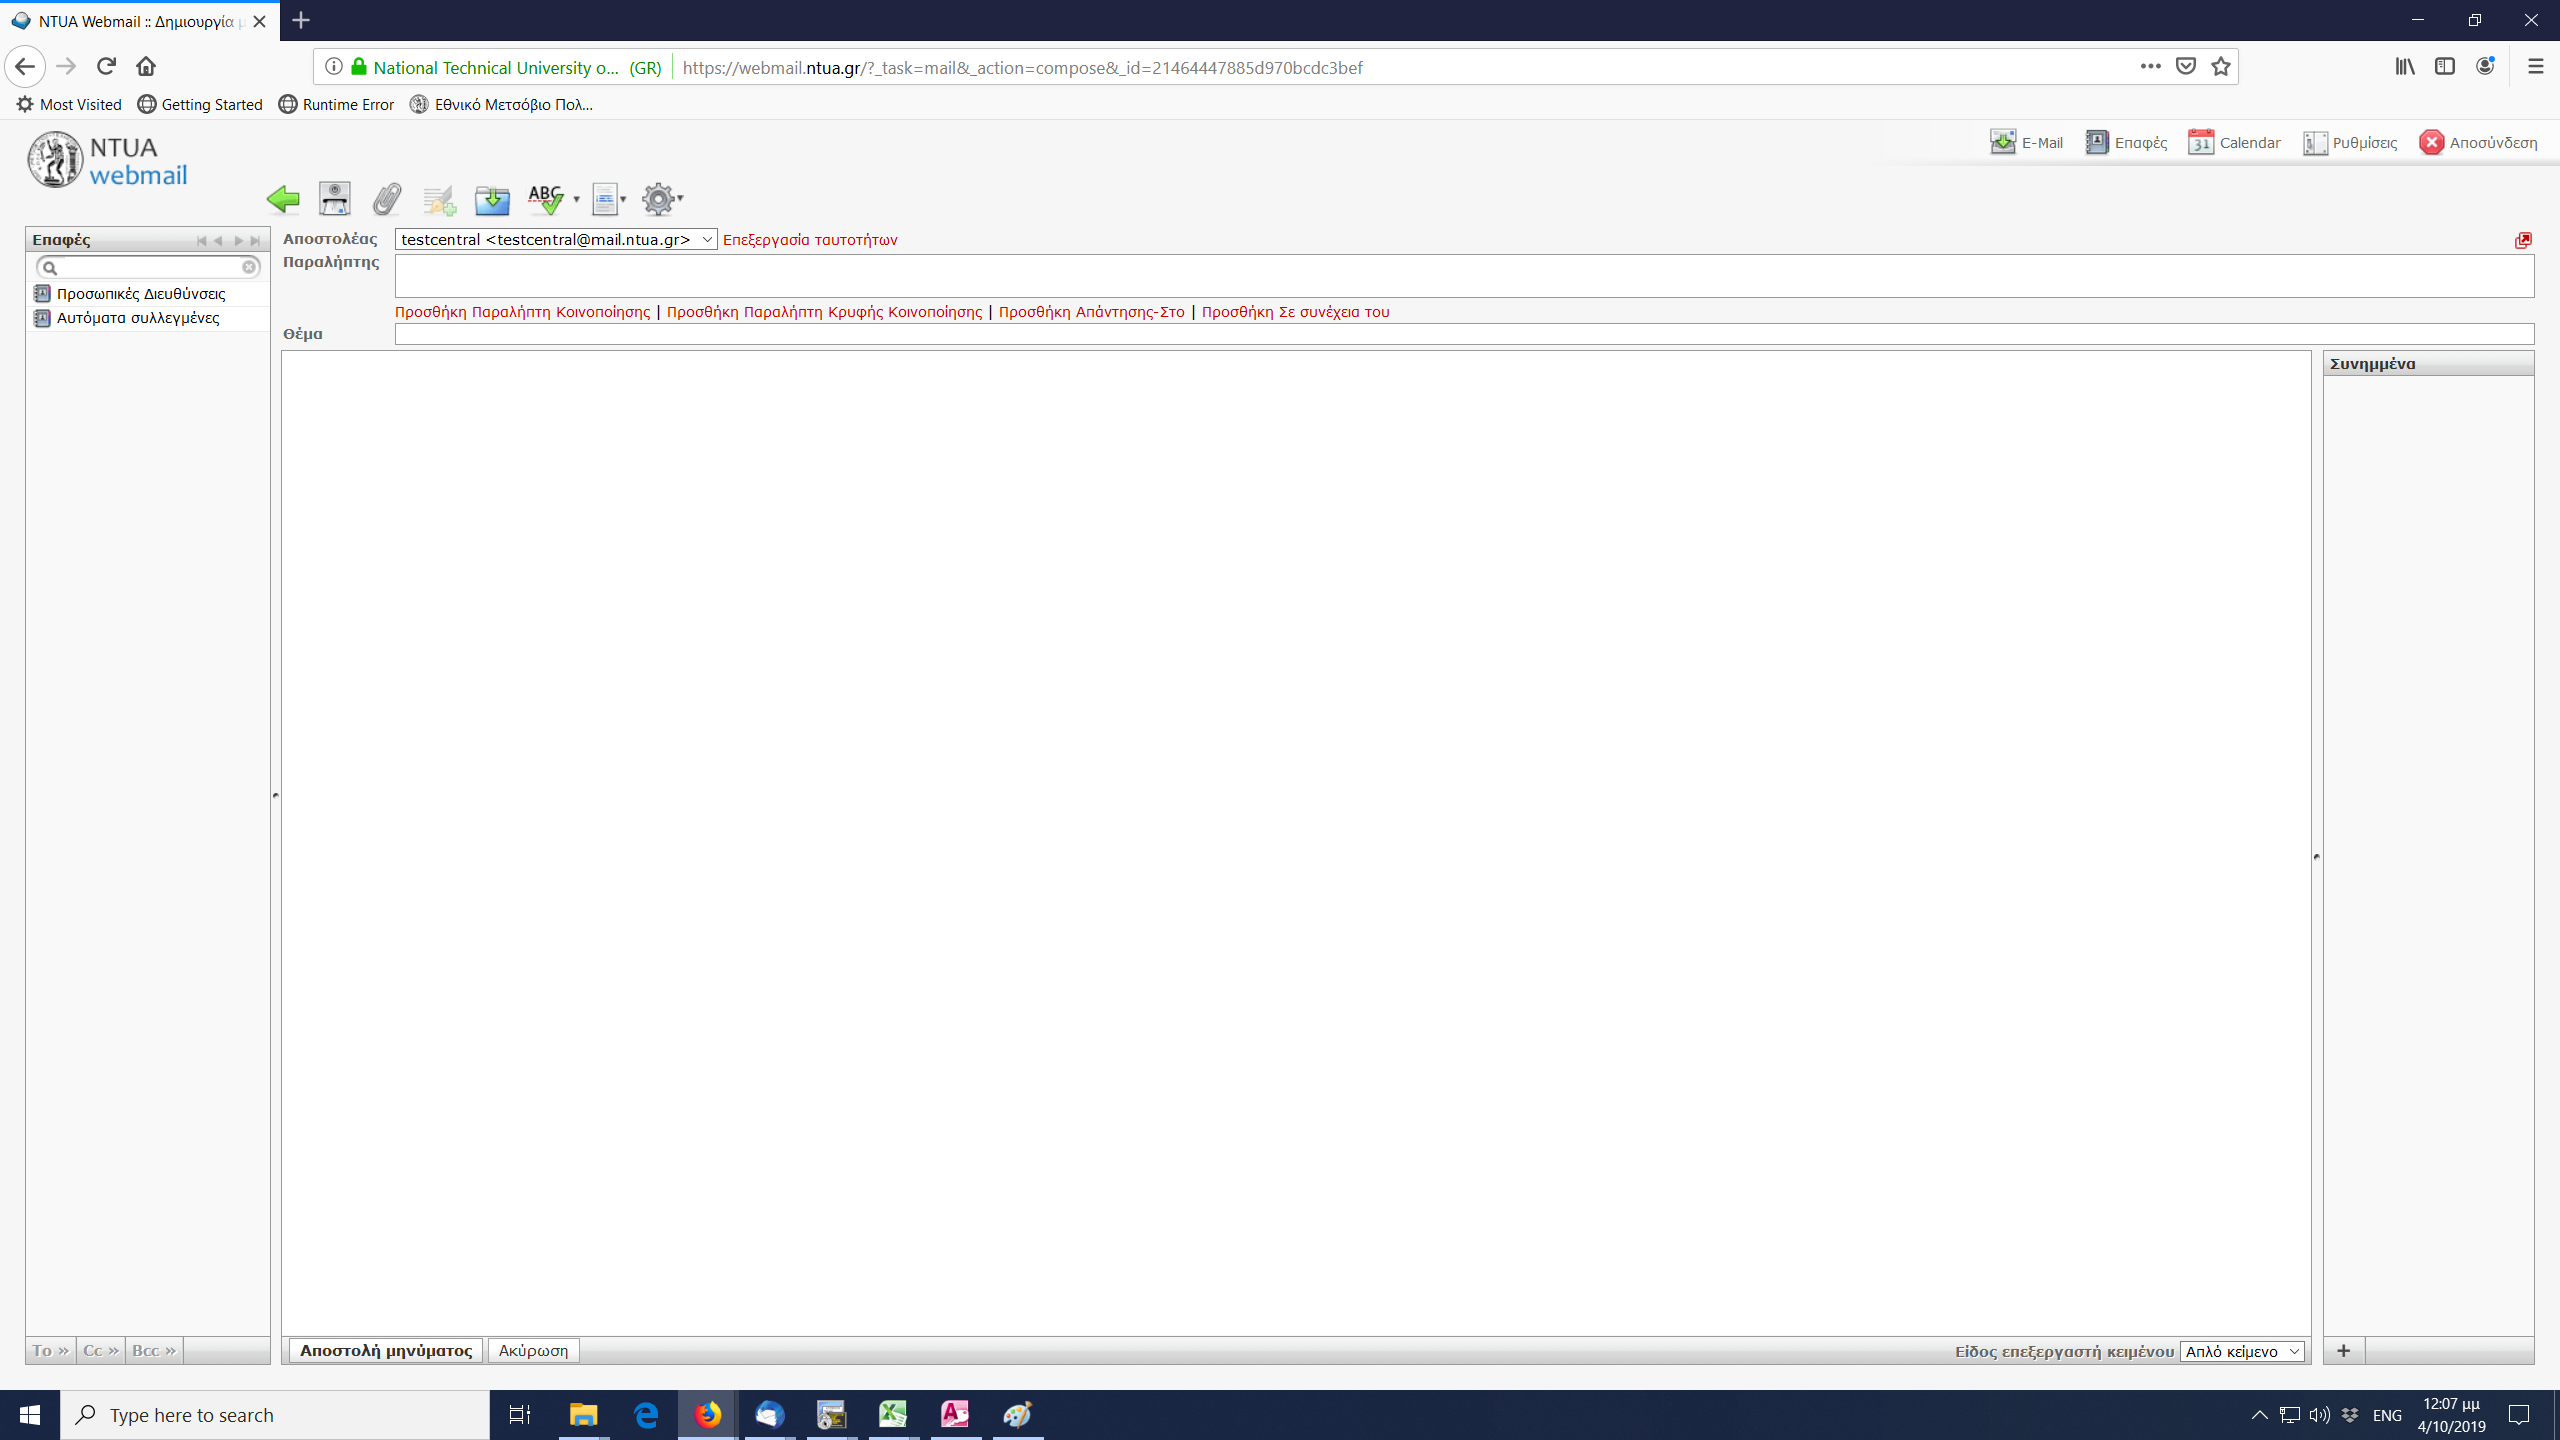Open the Firefox library icon
The height and width of the screenshot is (1440, 2560).
pyautogui.click(x=2405, y=67)
